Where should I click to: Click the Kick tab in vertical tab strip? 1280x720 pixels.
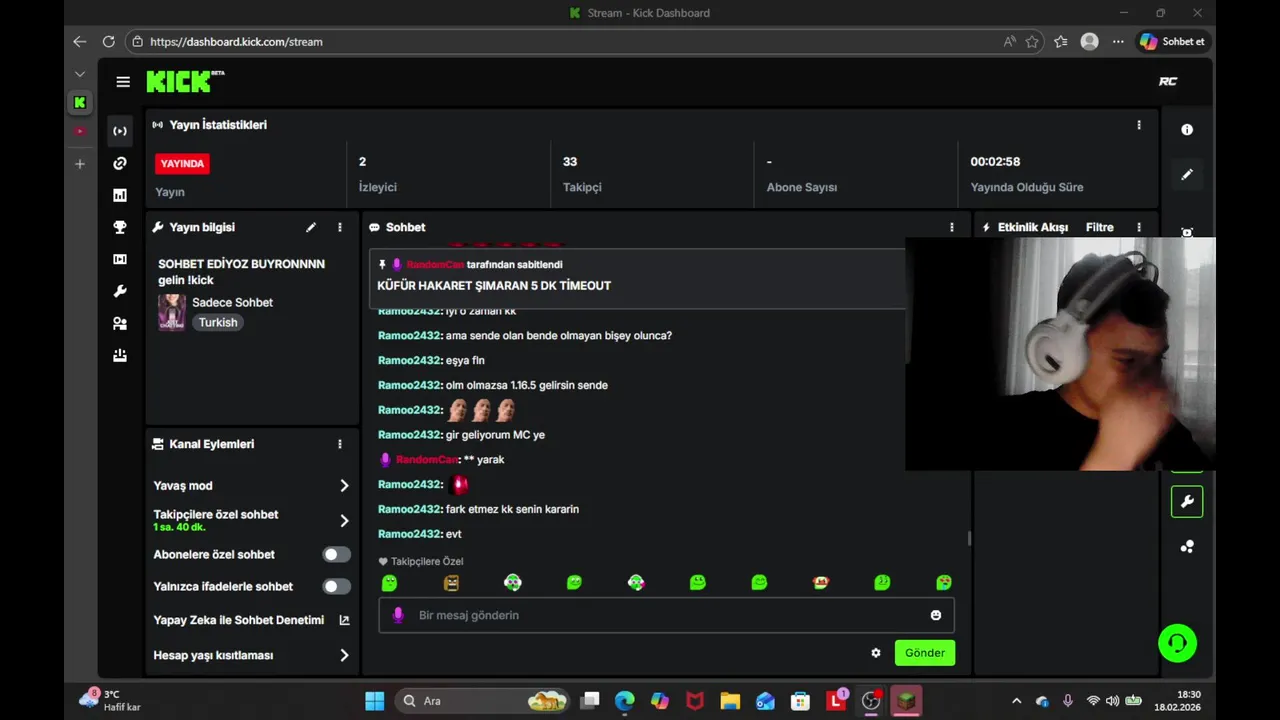pyautogui.click(x=80, y=102)
